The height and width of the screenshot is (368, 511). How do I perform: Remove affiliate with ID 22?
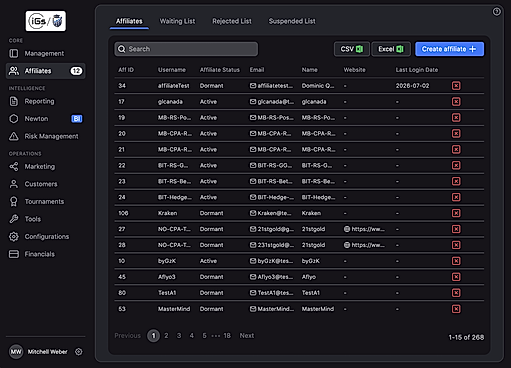pyautogui.click(x=456, y=165)
